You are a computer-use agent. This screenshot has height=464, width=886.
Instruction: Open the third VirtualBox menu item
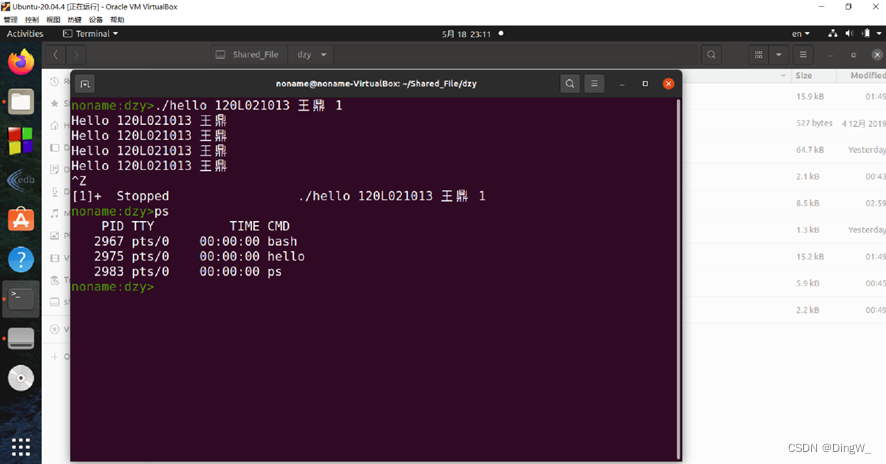[53, 20]
